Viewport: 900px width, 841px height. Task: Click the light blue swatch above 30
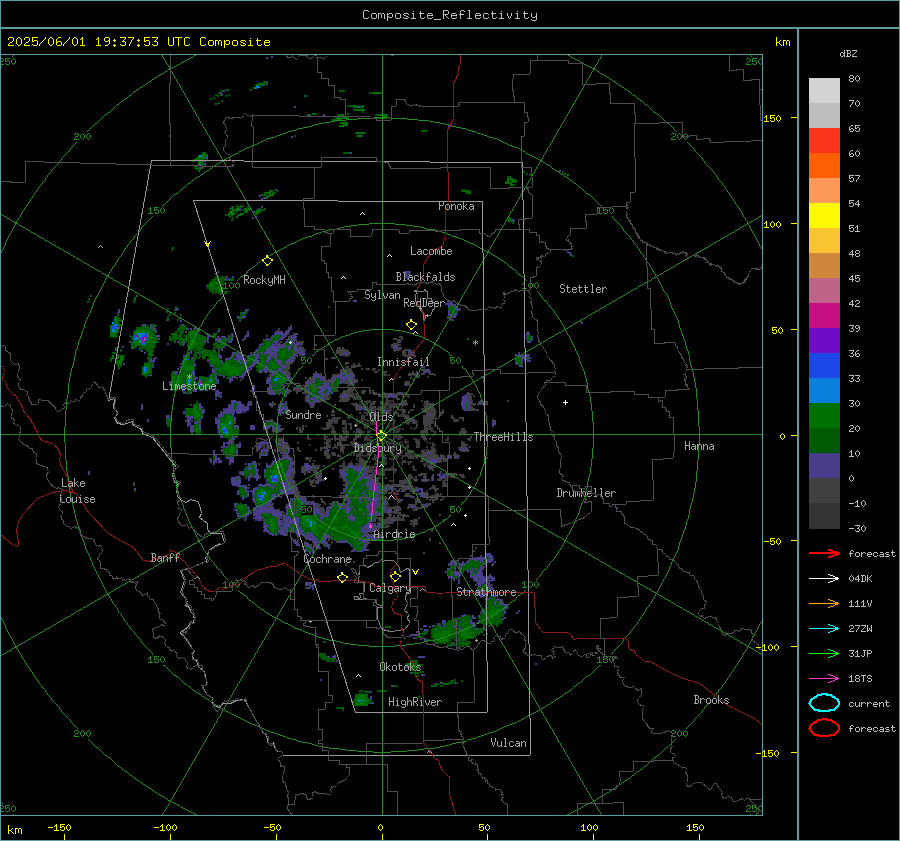pos(824,391)
